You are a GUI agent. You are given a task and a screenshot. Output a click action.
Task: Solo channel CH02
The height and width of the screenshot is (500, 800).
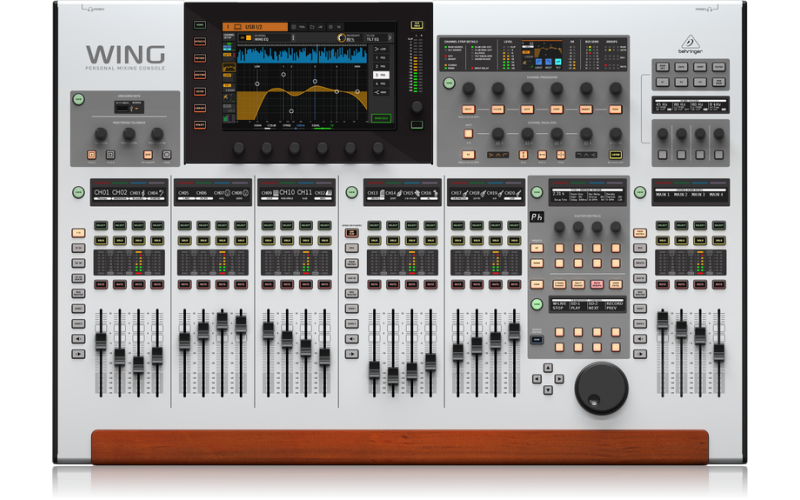point(119,240)
